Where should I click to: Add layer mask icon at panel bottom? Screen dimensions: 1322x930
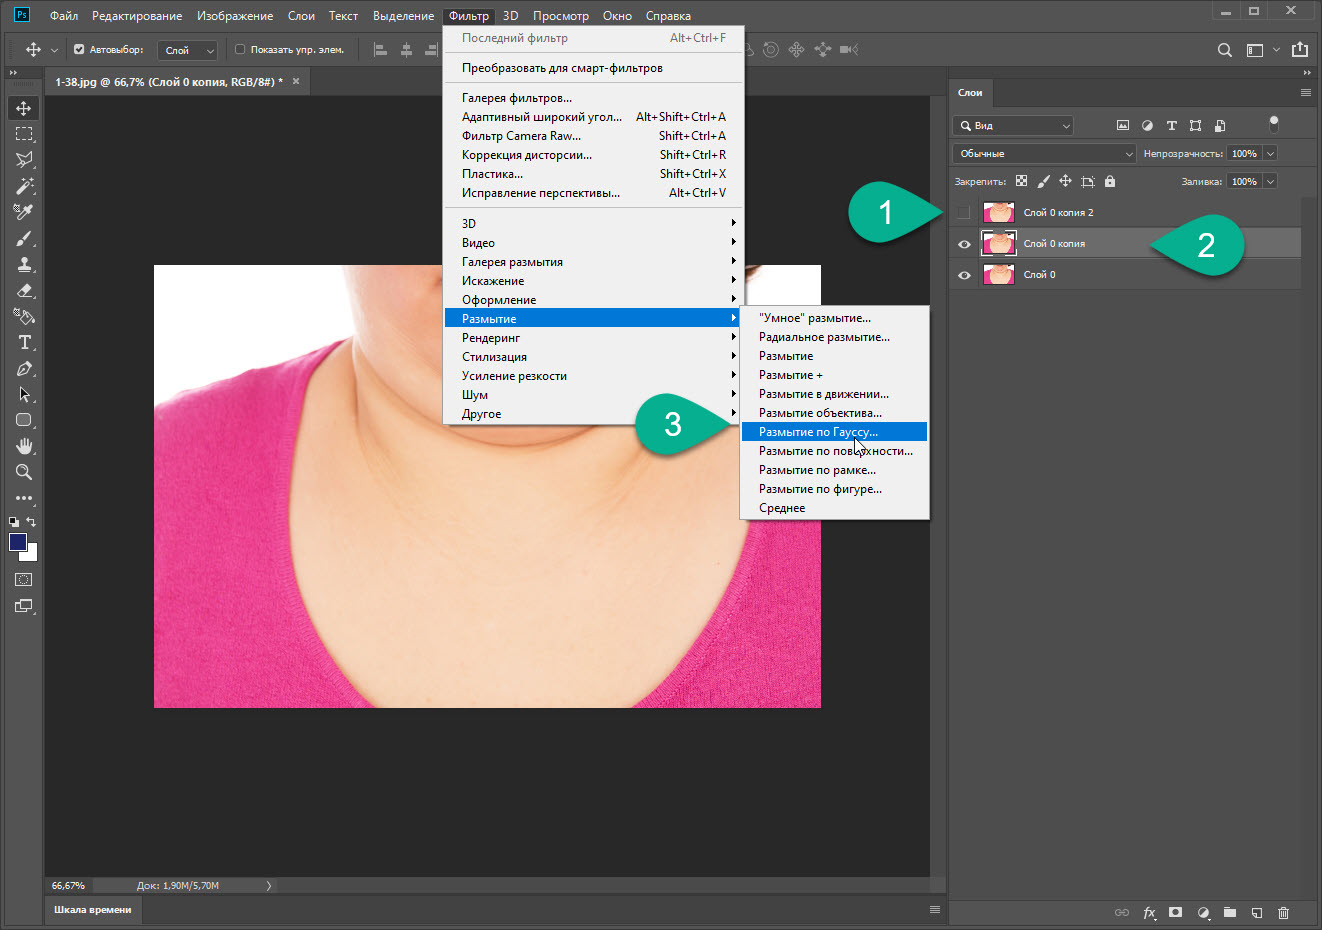1176,913
